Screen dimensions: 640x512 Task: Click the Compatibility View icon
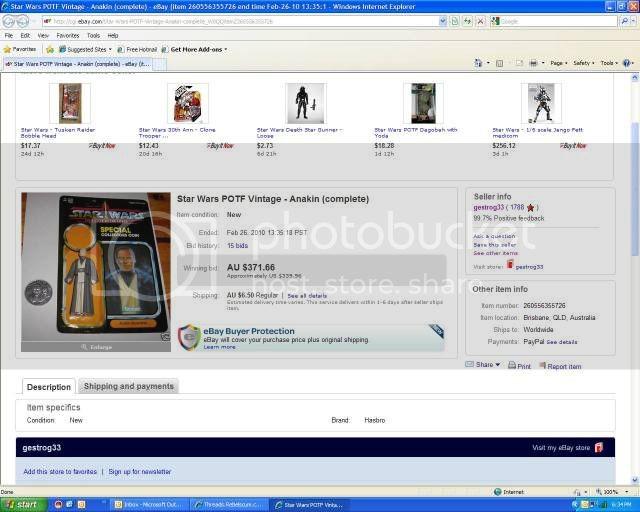click(455, 21)
